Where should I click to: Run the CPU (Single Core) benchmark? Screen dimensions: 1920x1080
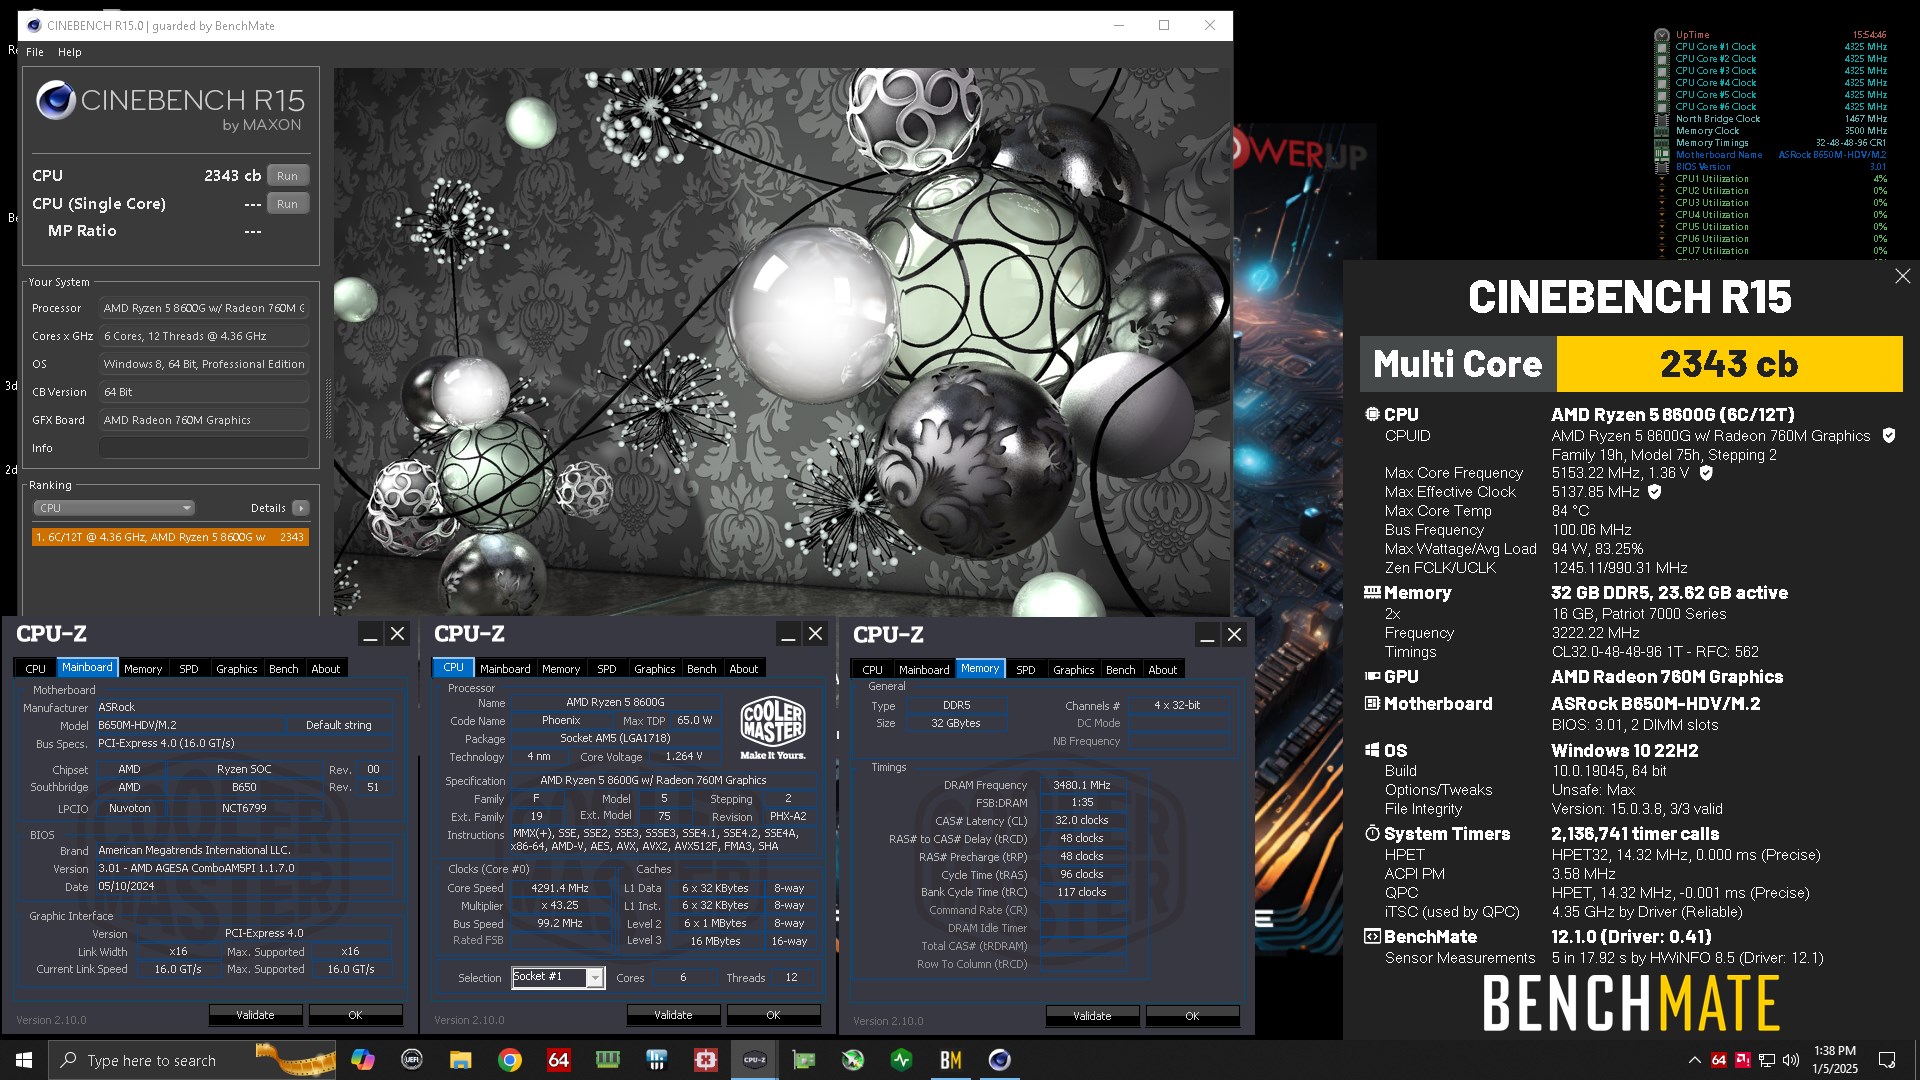[287, 204]
